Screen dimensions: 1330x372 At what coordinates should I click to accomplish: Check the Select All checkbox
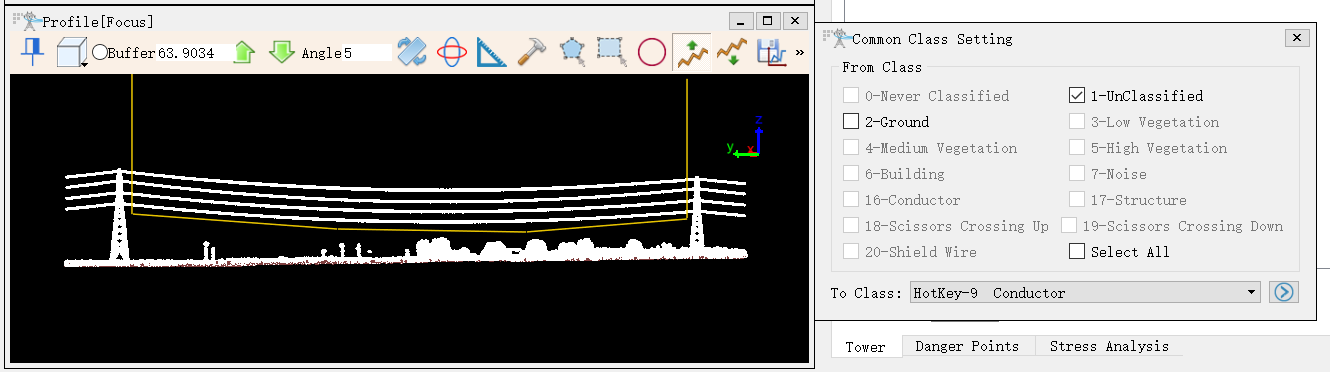coord(1077,252)
